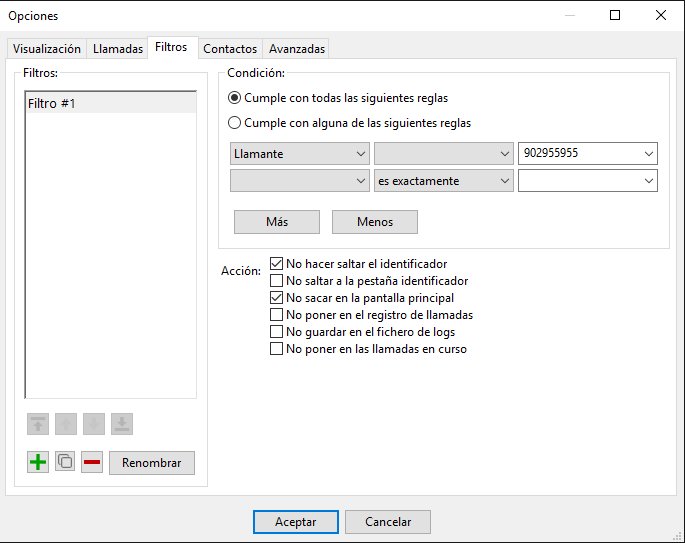Screen dimensions: 685x543
Task: Click the green plus add filter icon
Action: (x=38, y=463)
